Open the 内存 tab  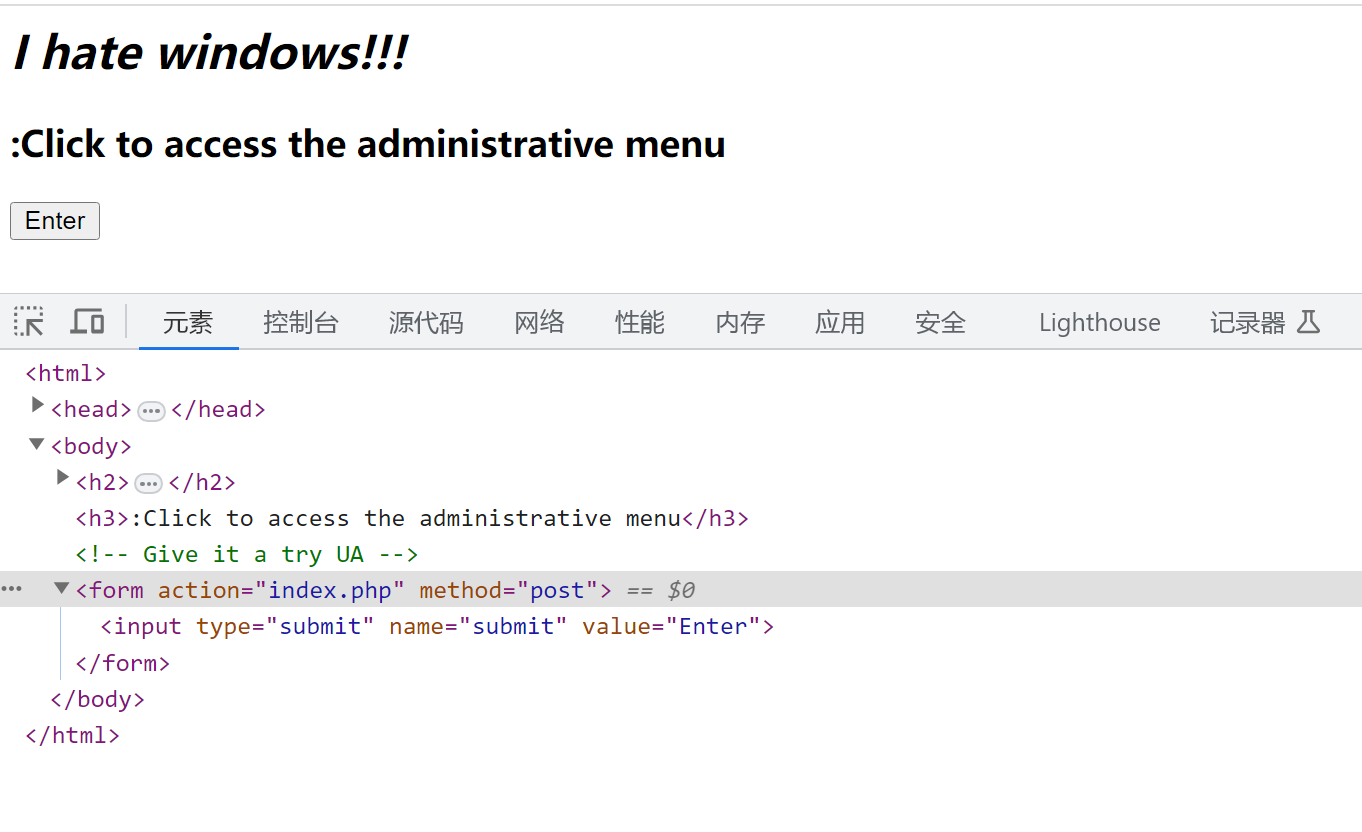point(740,322)
